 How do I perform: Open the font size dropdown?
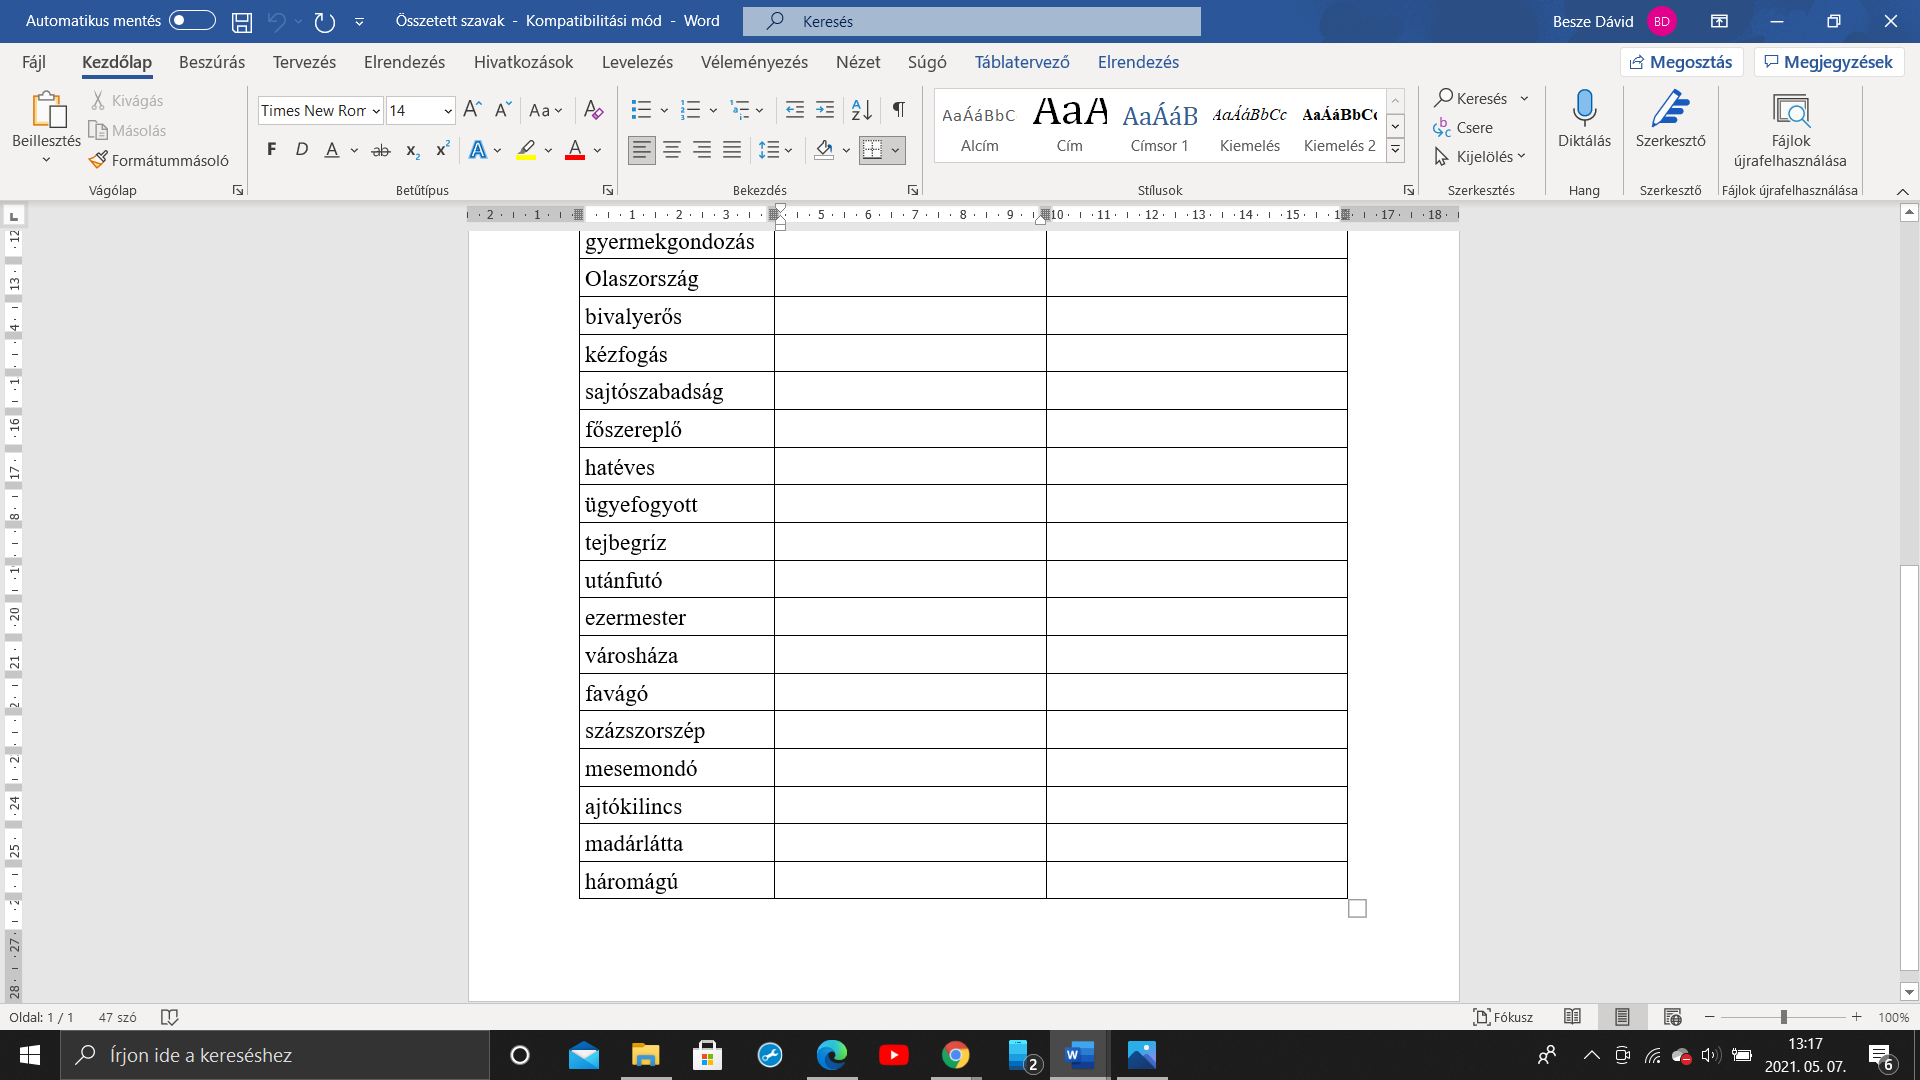pyautogui.click(x=447, y=111)
